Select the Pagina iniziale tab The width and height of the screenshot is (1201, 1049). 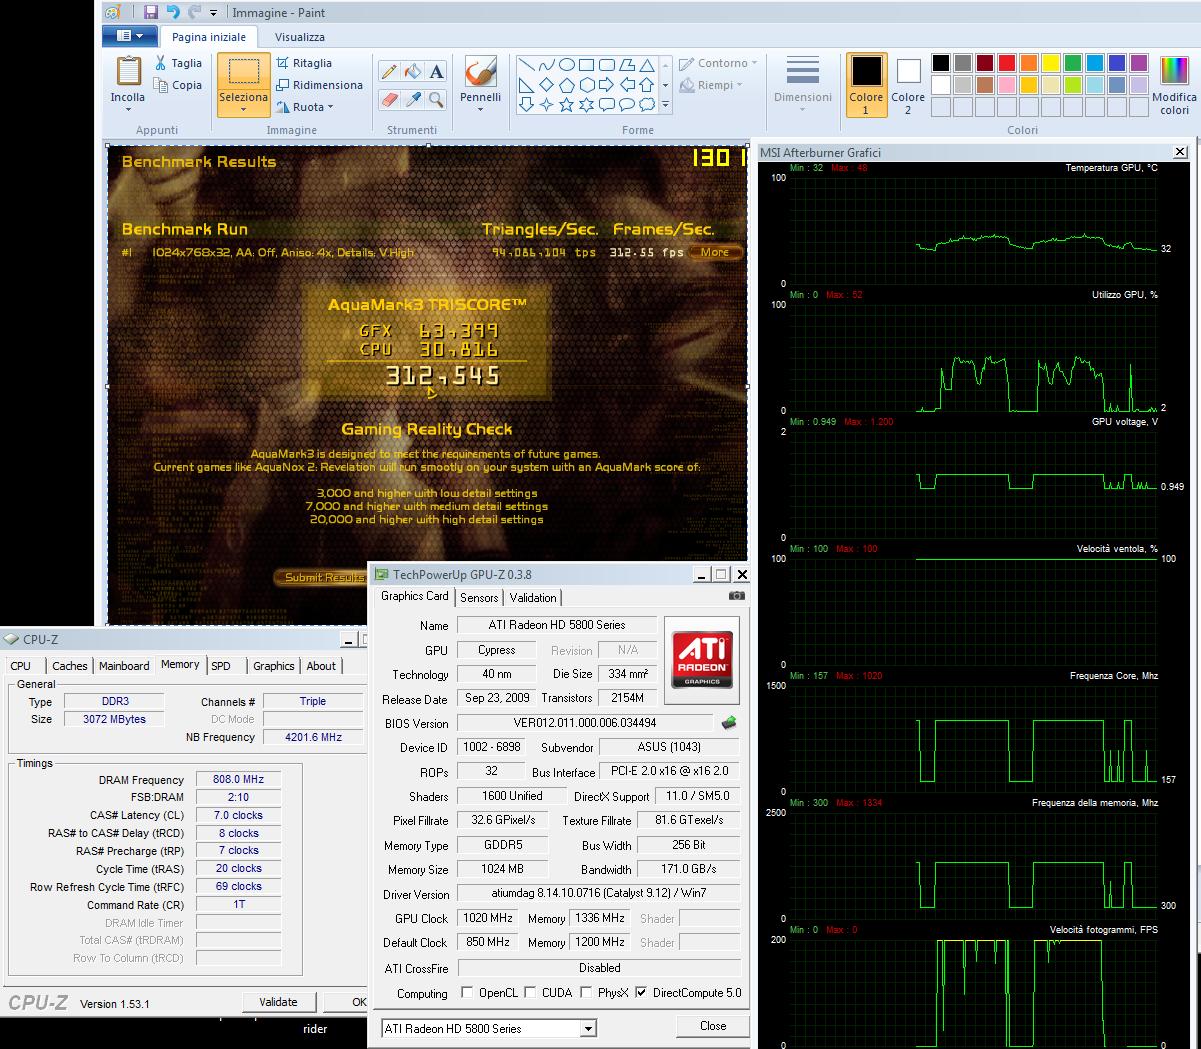click(209, 37)
